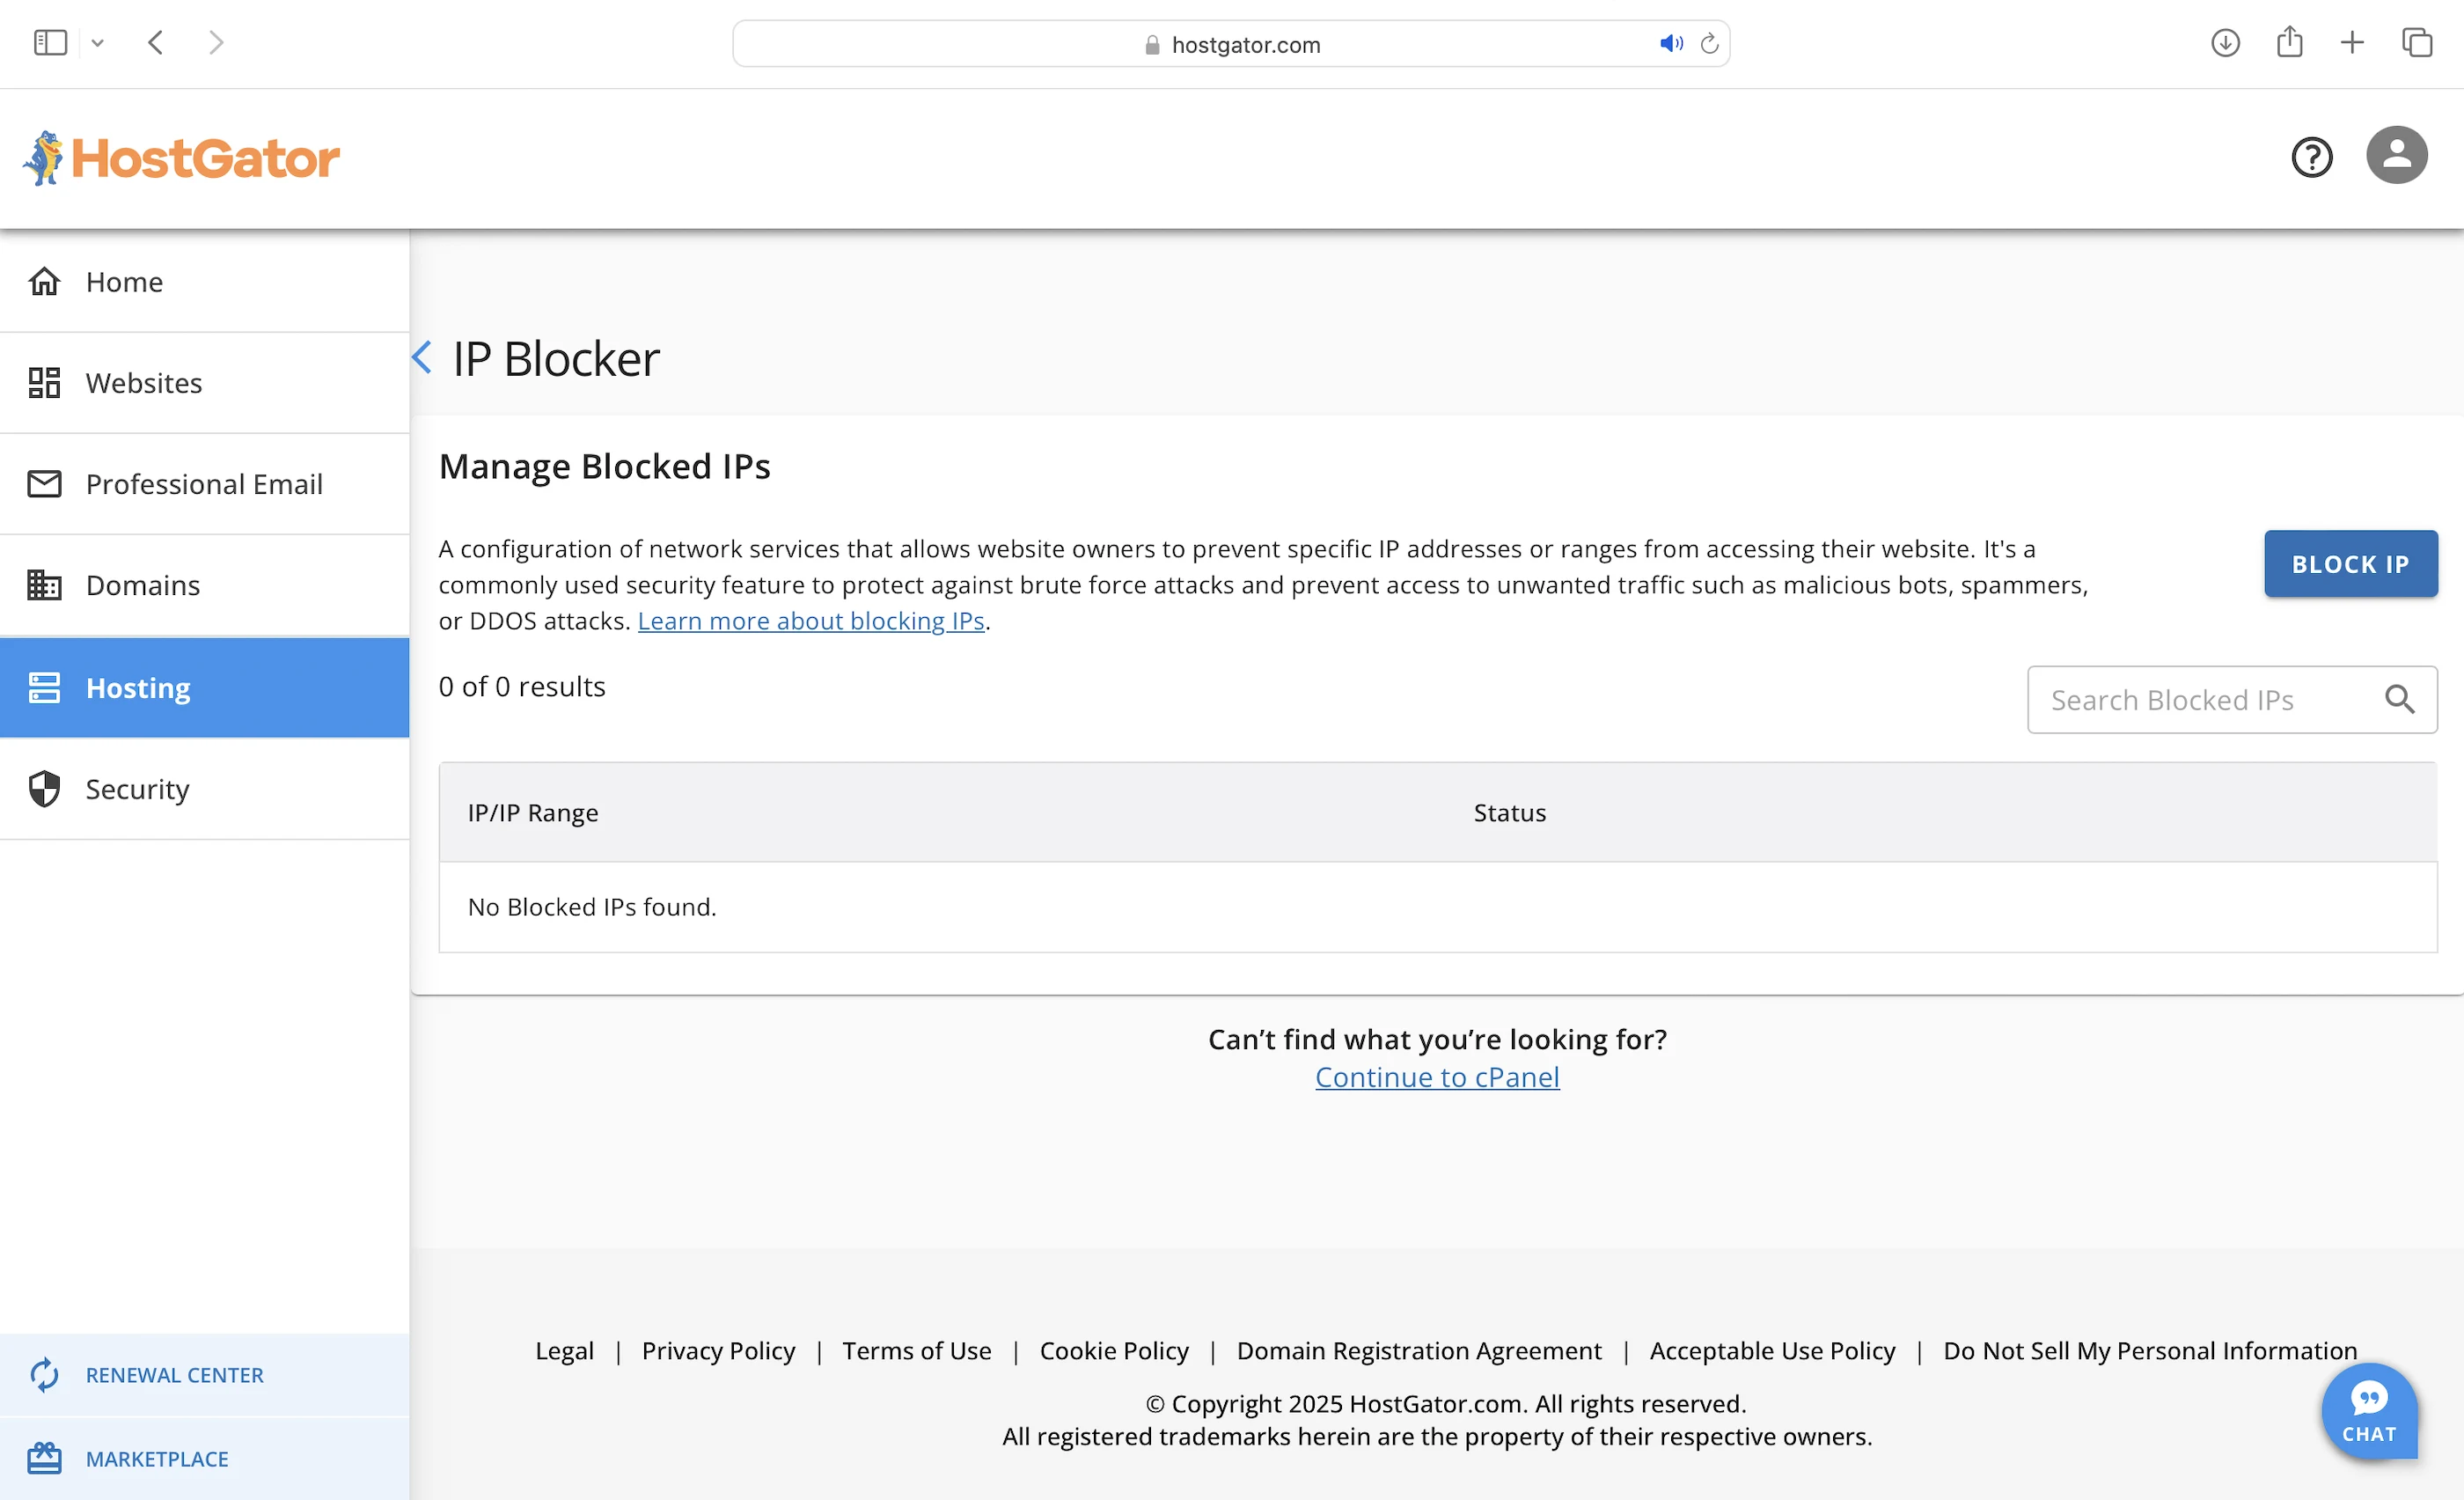Mute tab audio speaker icon

pyautogui.click(x=1670, y=44)
